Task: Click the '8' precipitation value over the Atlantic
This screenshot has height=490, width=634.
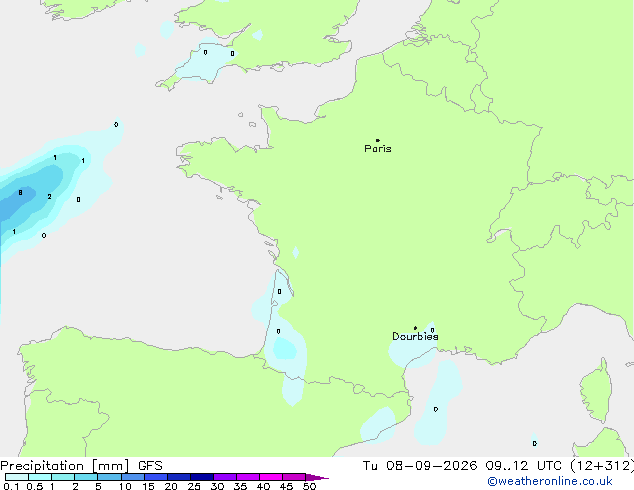Action: pos(20,193)
